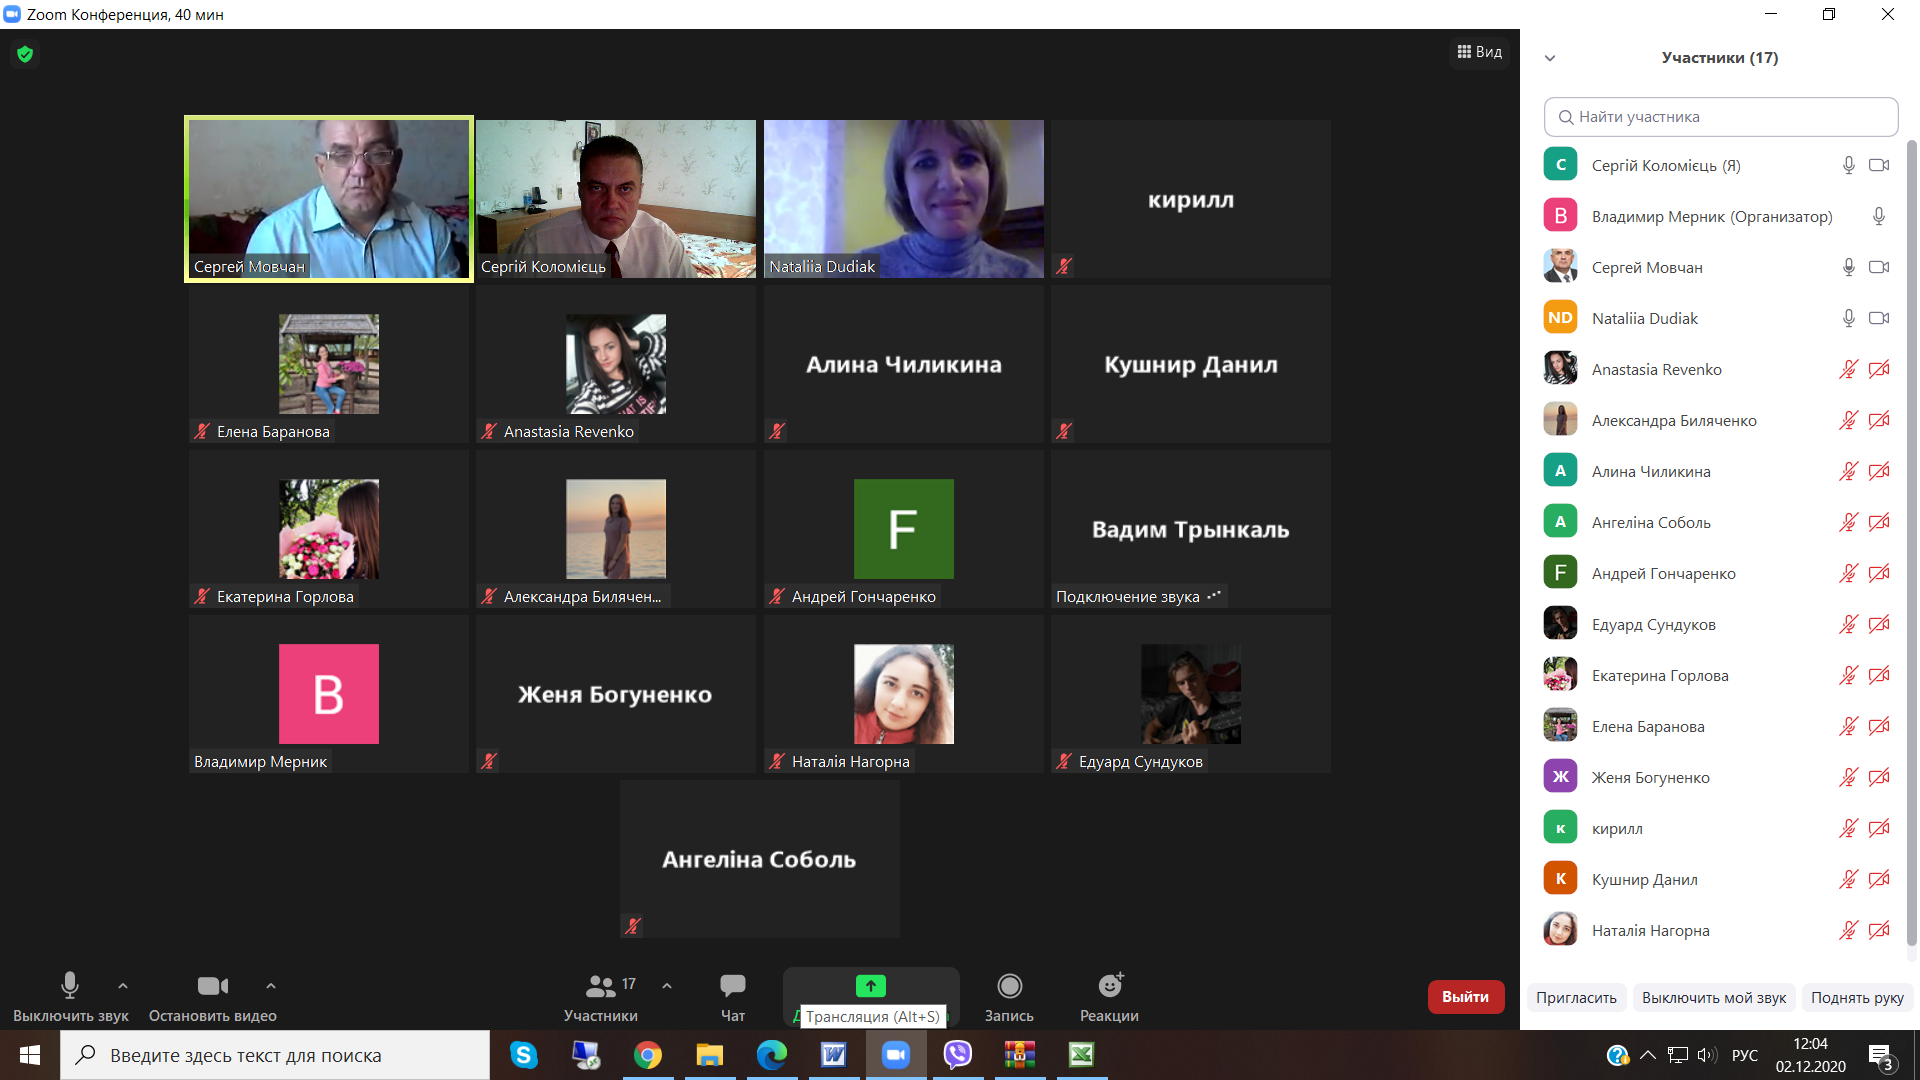Click camera icon next to Сергей Мовчан
Viewport: 1920px width, 1080px height.
coord(1879,267)
